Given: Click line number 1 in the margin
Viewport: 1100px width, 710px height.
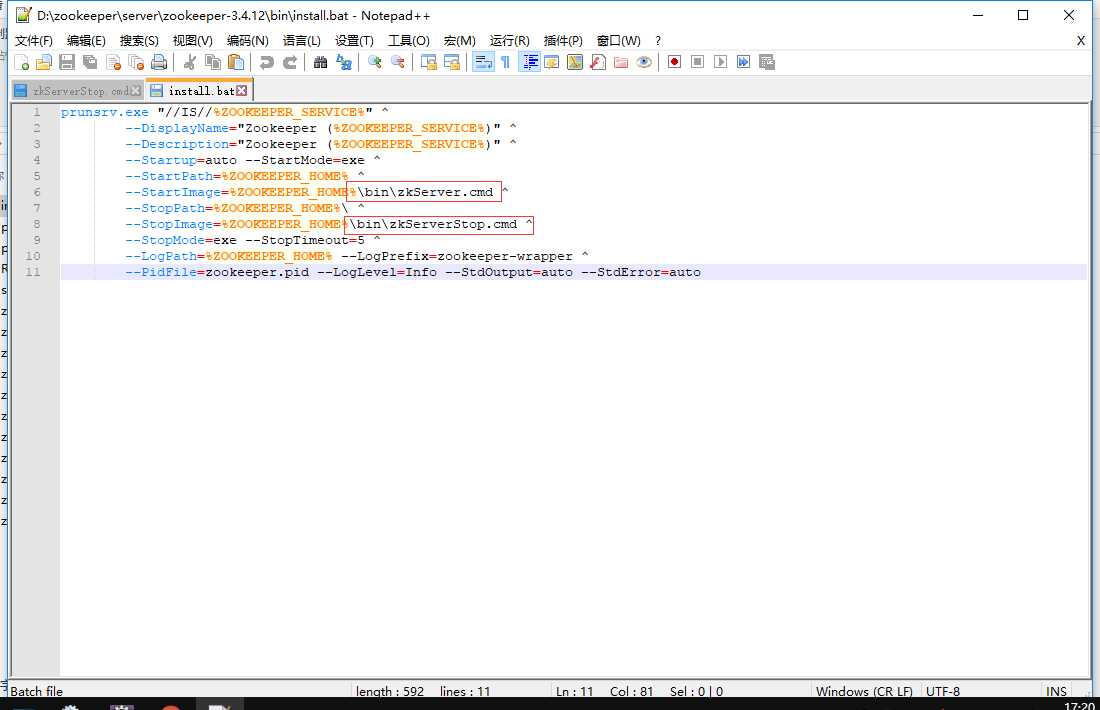Looking at the screenshot, I should click(36, 112).
